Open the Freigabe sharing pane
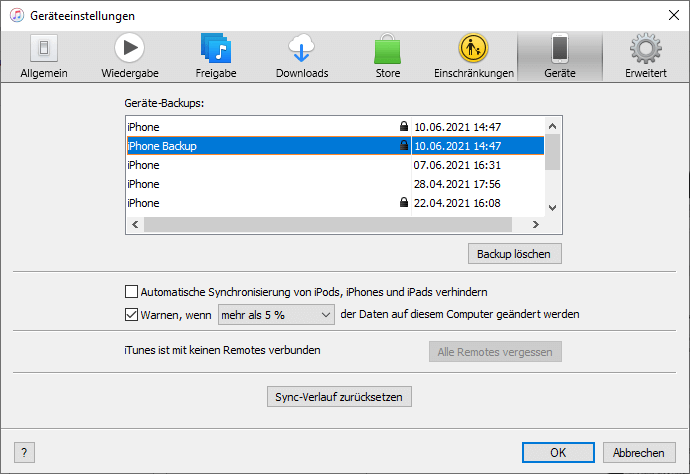The width and height of the screenshot is (690, 474). click(x=216, y=56)
